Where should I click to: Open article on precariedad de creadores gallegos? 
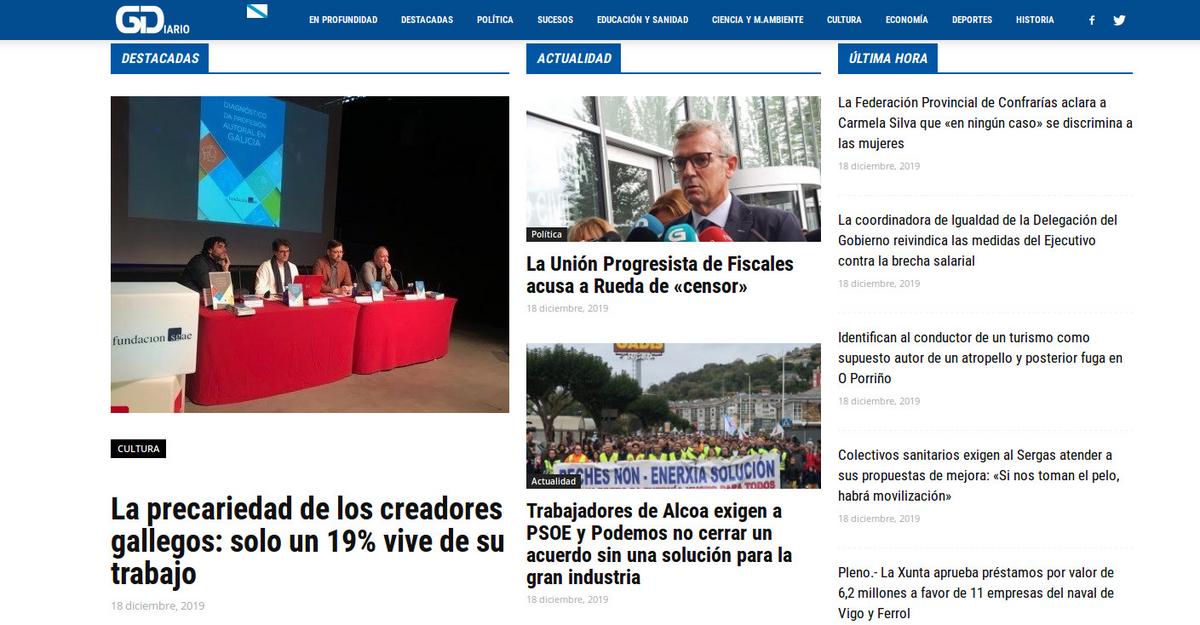(x=307, y=541)
